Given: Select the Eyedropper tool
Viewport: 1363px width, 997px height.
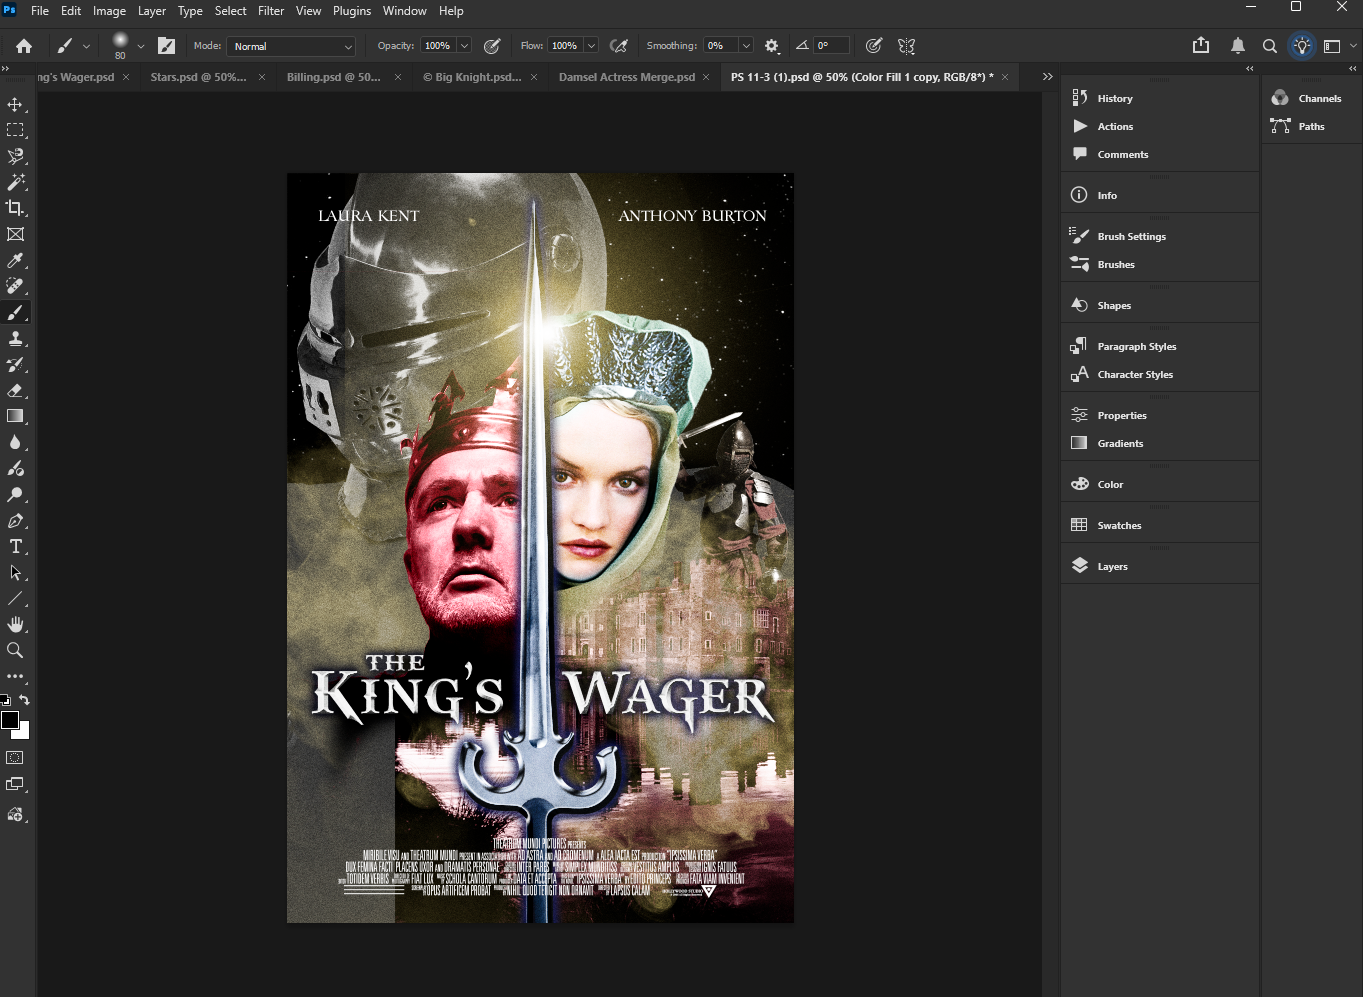Looking at the screenshot, I should point(15,261).
